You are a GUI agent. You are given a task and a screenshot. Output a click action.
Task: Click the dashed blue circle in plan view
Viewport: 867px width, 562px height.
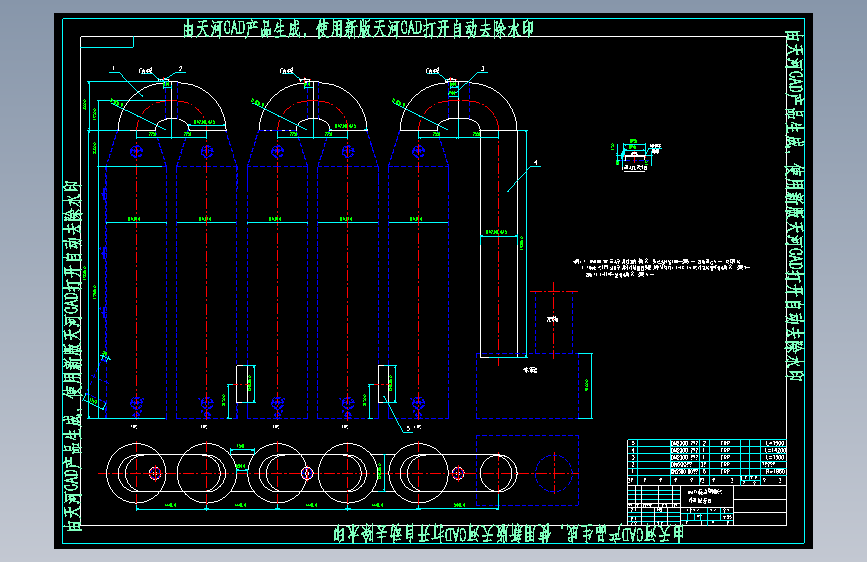pyautogui.click(x=553, y=473)
